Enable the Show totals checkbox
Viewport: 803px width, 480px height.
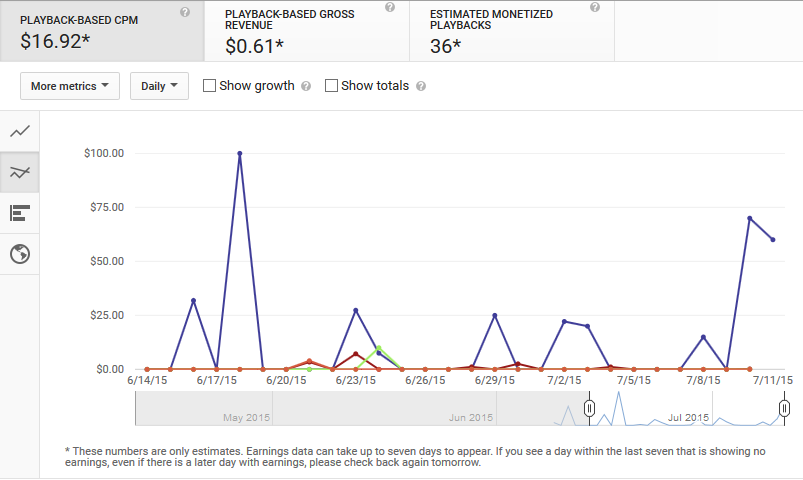pos(331,86)
